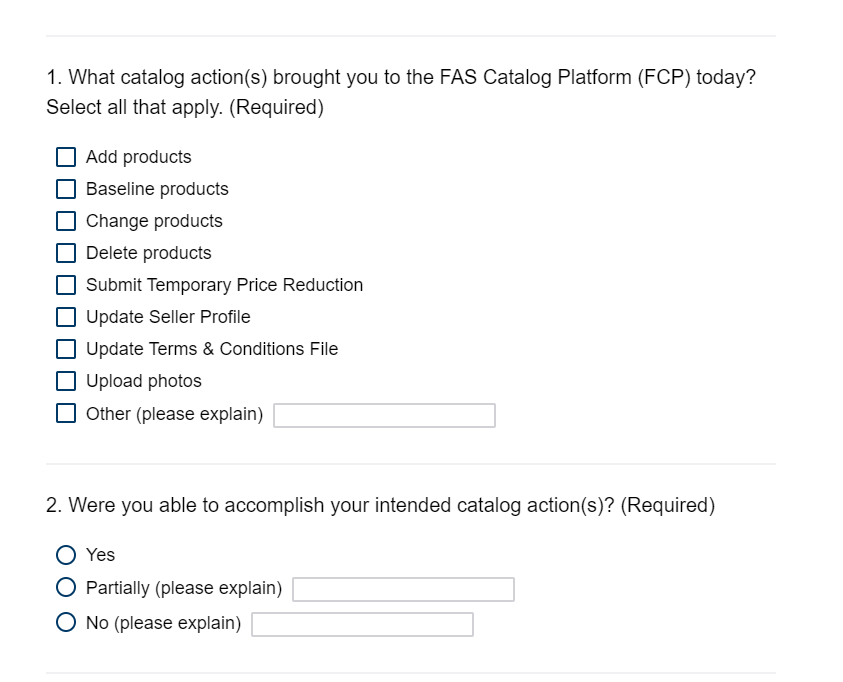Check the Add products checkbox
This screenshot has height=682, width=843.
66,157
